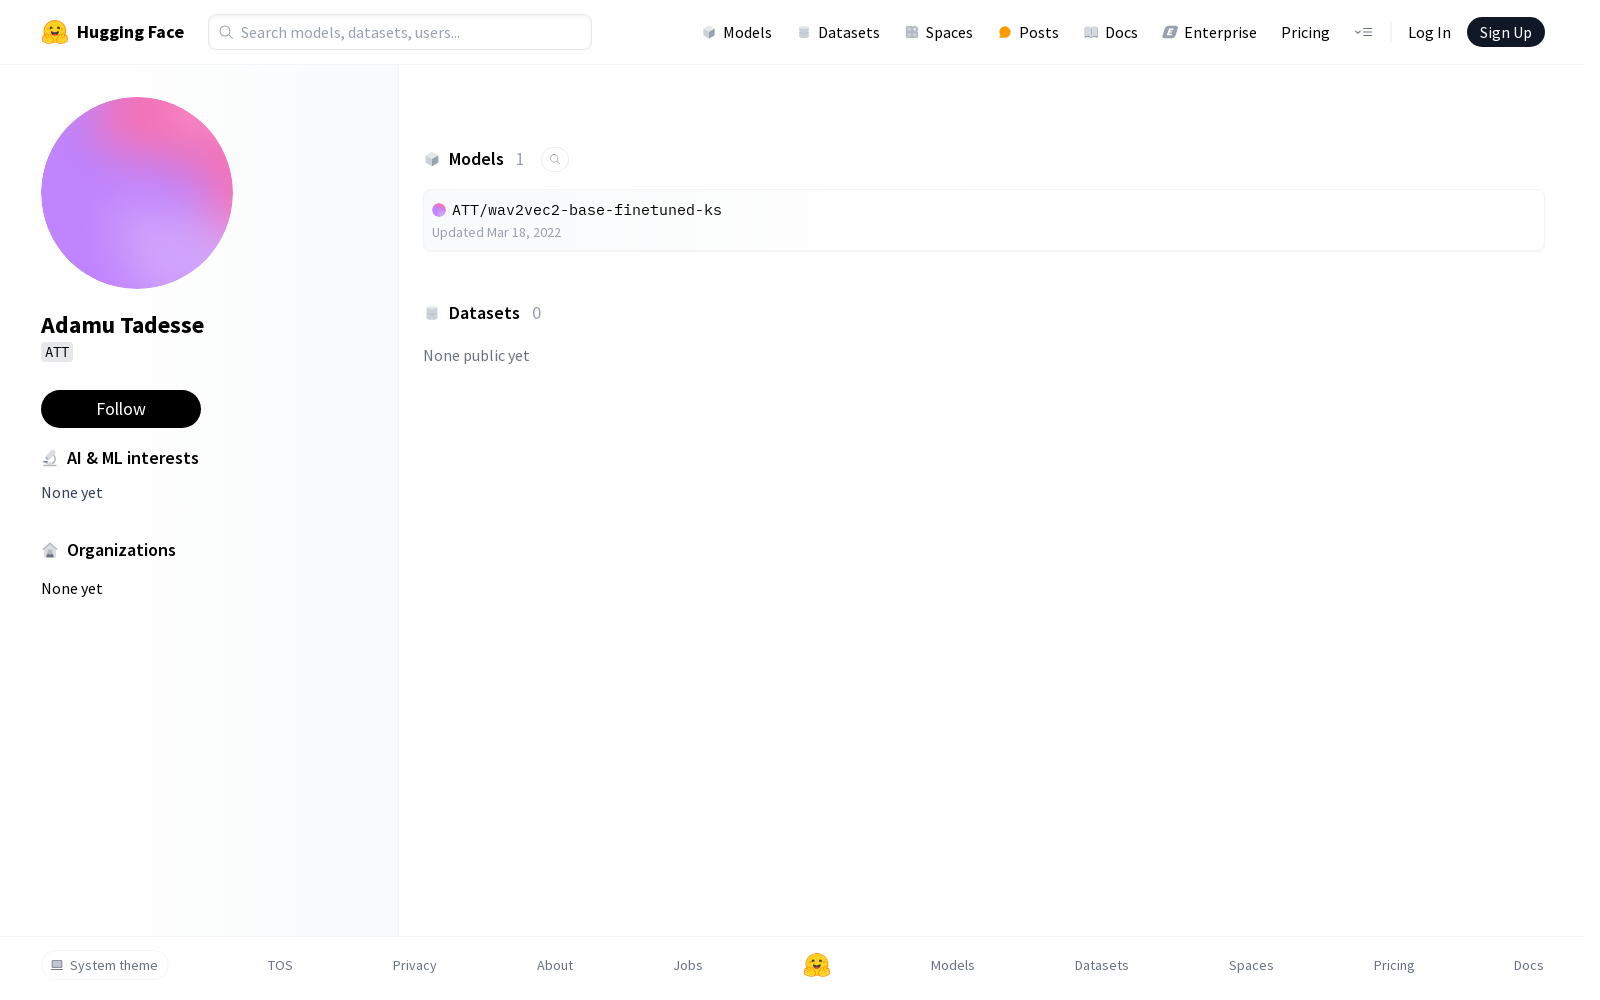Click the Datasets section icon
The width and height of the screenshot is (1600, 1000).
432,313
